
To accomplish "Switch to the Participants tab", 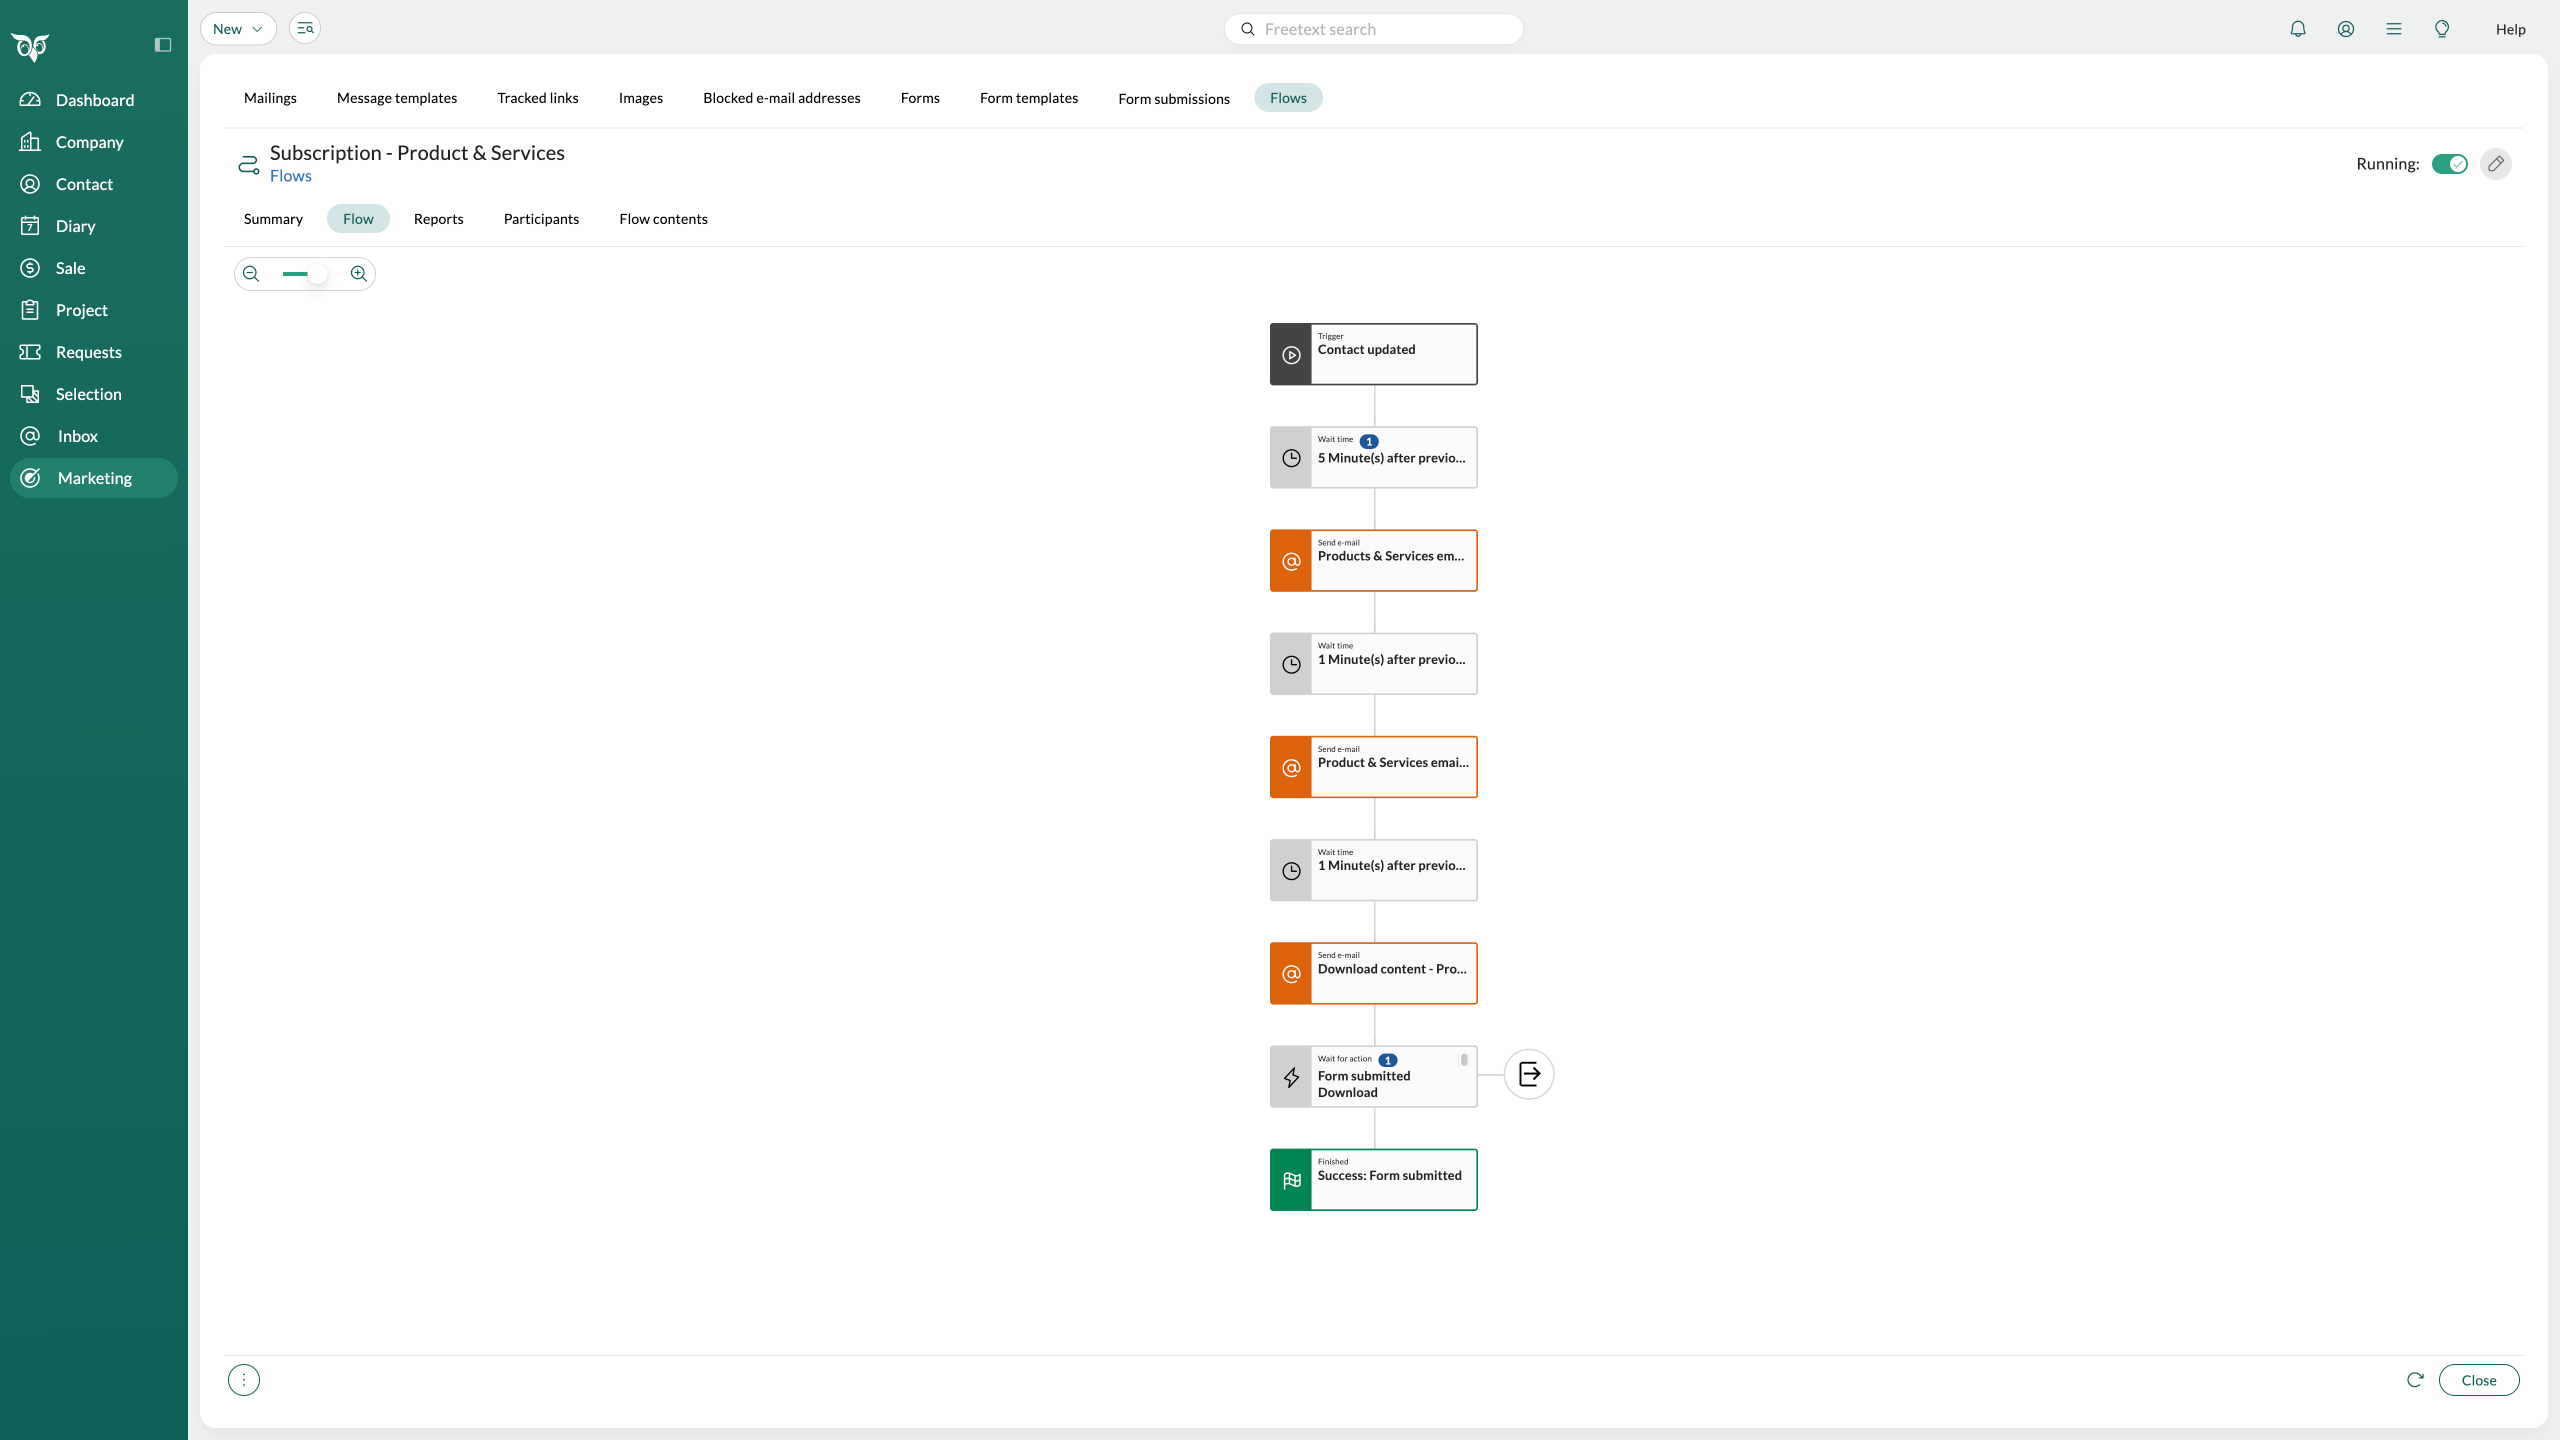I will [x=541, y=219].
